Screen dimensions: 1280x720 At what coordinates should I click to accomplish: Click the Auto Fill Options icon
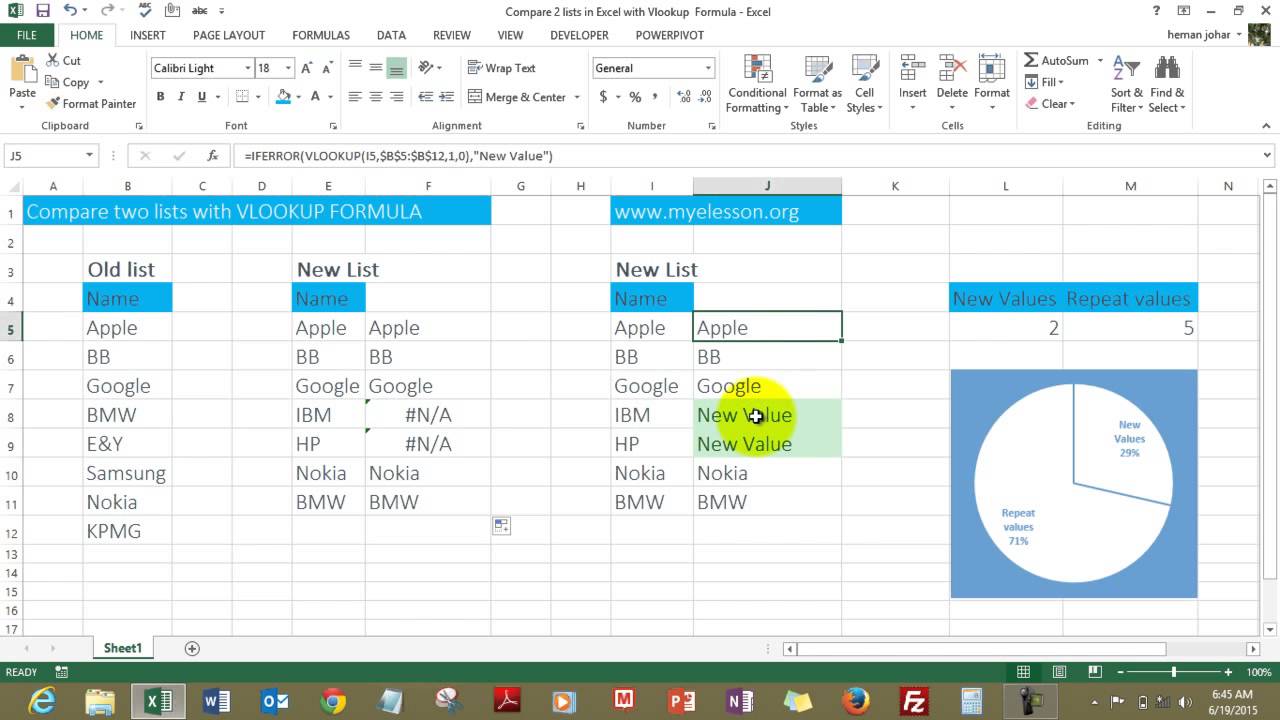pyautogui.click(x=501, y=526)
